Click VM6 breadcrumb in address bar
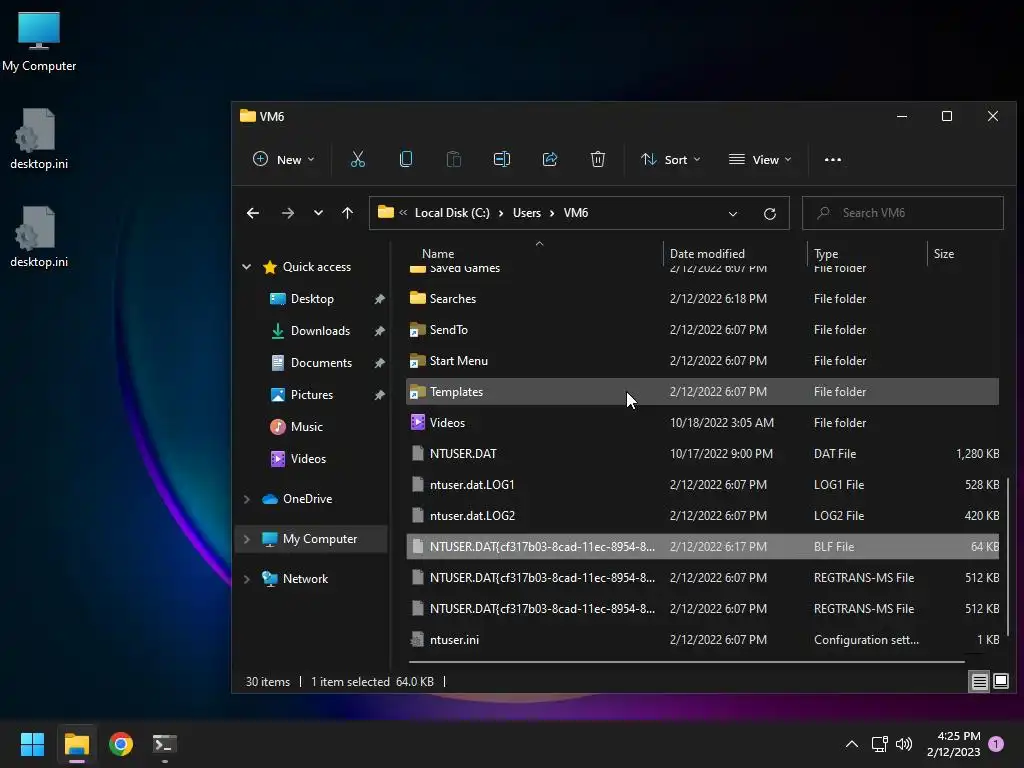Image resolution: width=1024 pixels, height=768 pixels. (575, 213)
